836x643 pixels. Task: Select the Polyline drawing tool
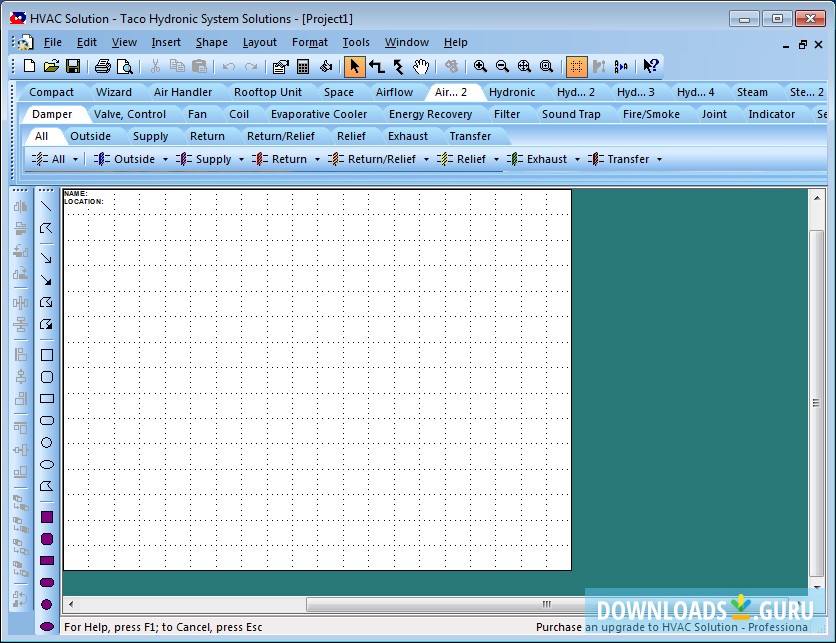[x=46, y=228]
